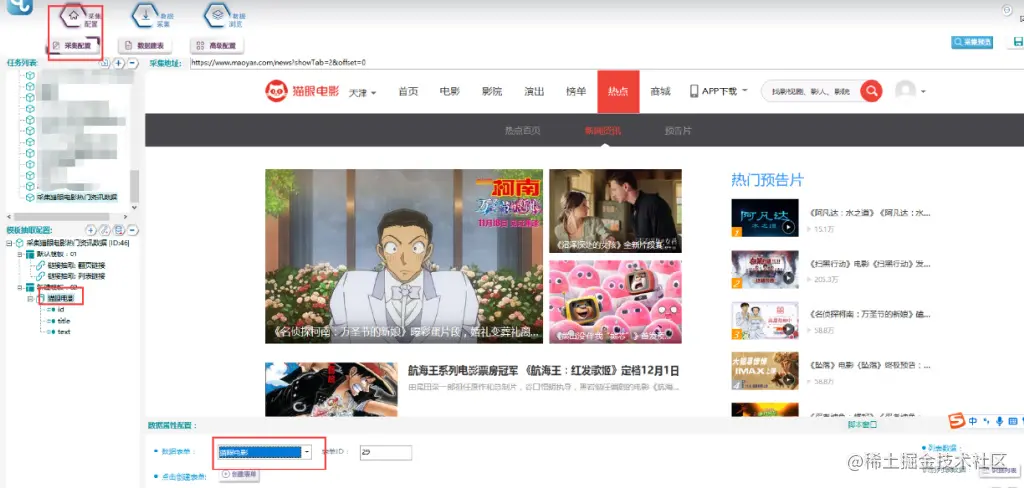Screen dimensions: 1024x488
Task: Open the 《扫黑行动》 trailer link
Action: coord(870,264)
